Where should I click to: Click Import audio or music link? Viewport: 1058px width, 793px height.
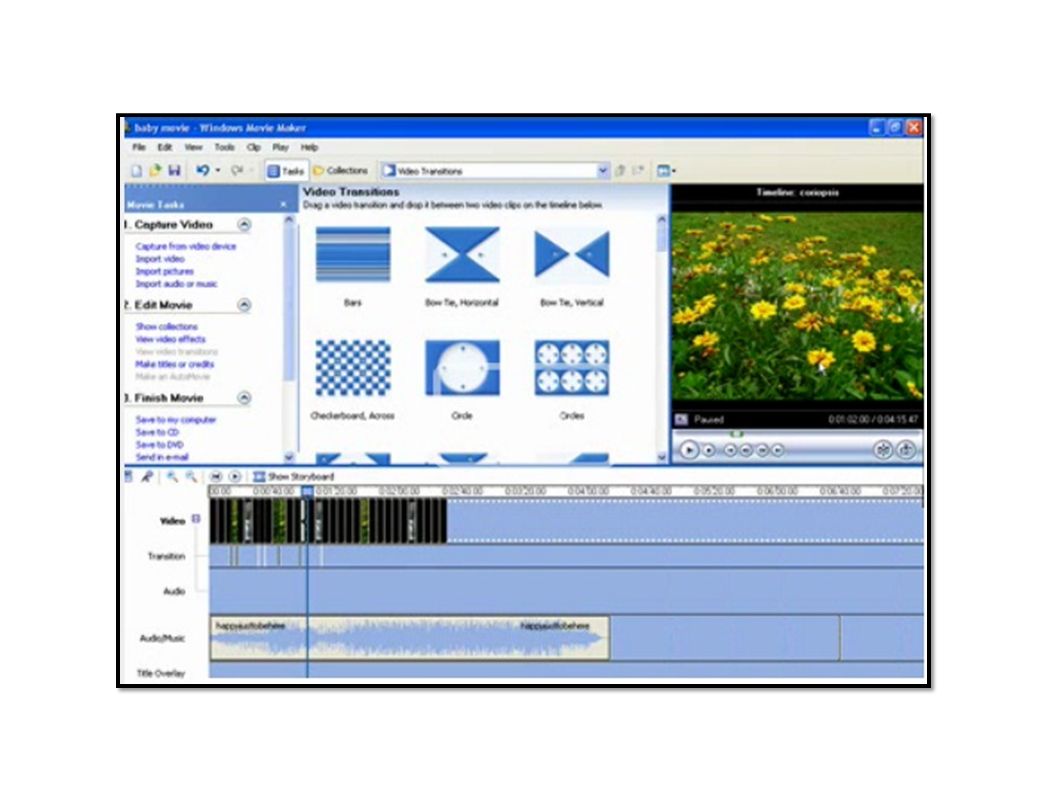click(176, 284)
